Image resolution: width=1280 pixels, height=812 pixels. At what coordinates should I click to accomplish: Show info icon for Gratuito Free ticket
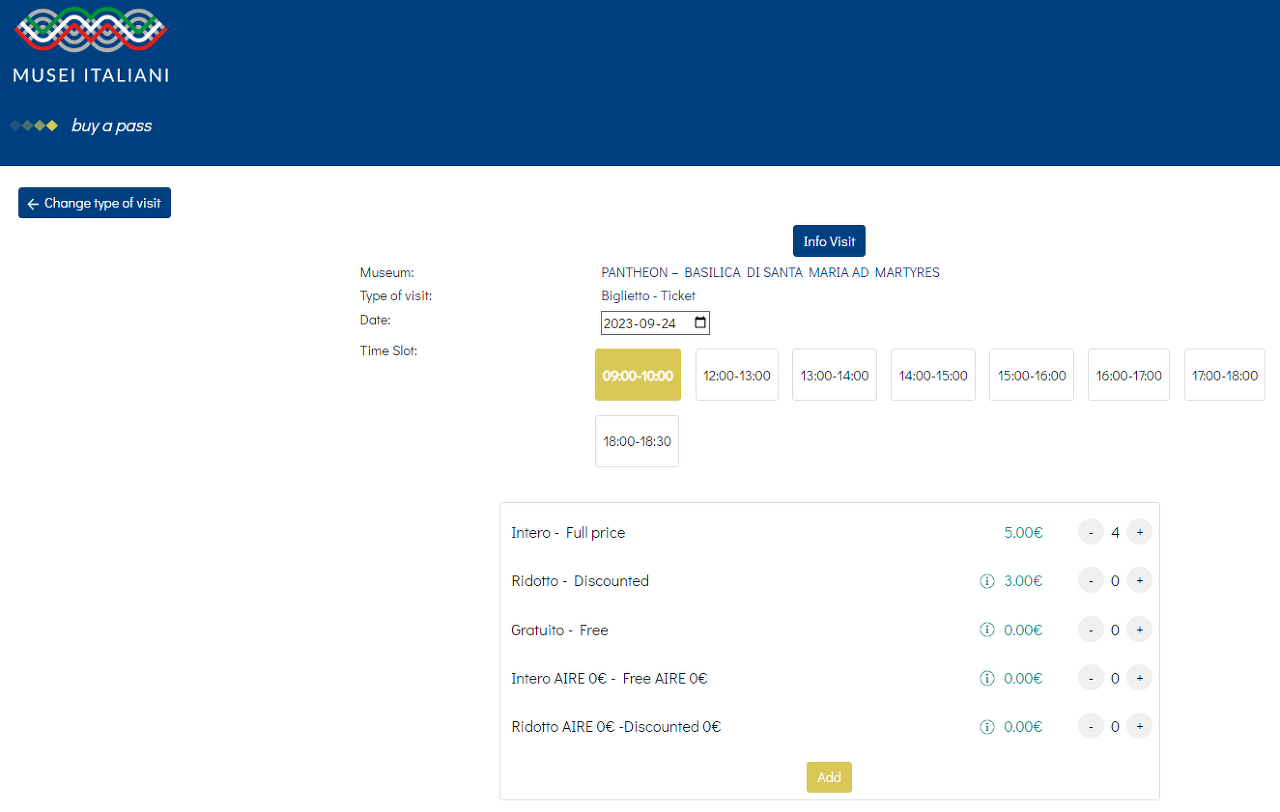(987, 630)
